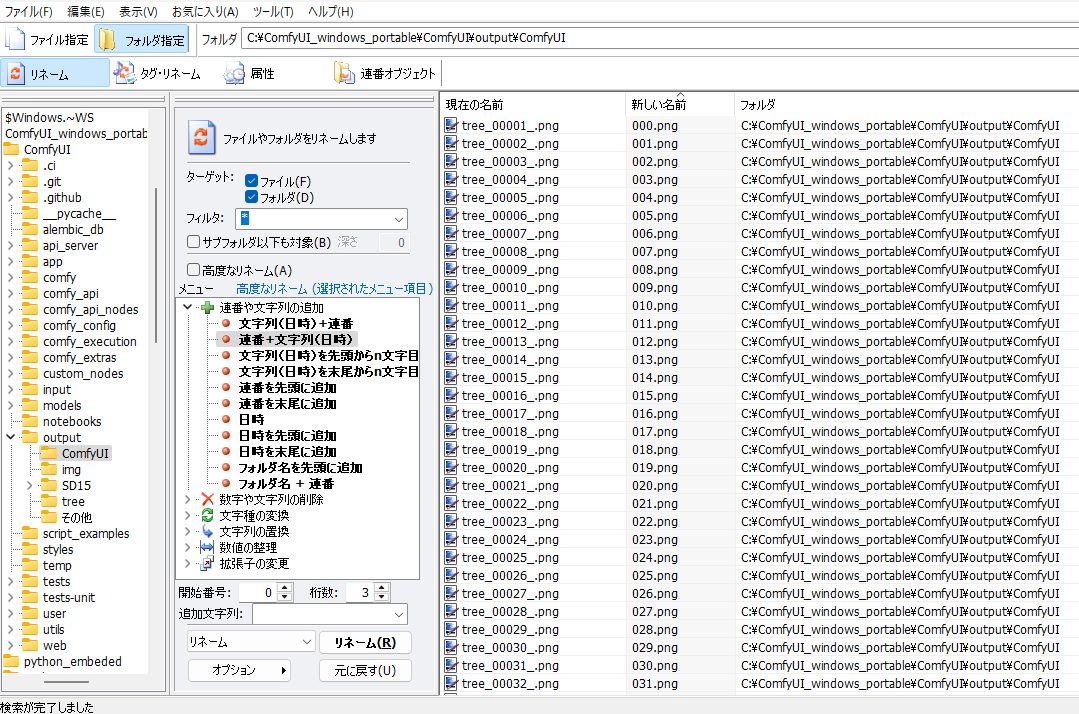This screenshot has height=714, width=1079.
Task: Enable the Advanced Rename (高度なリネーム) checkbox
Action: click(x=194, y=270)
